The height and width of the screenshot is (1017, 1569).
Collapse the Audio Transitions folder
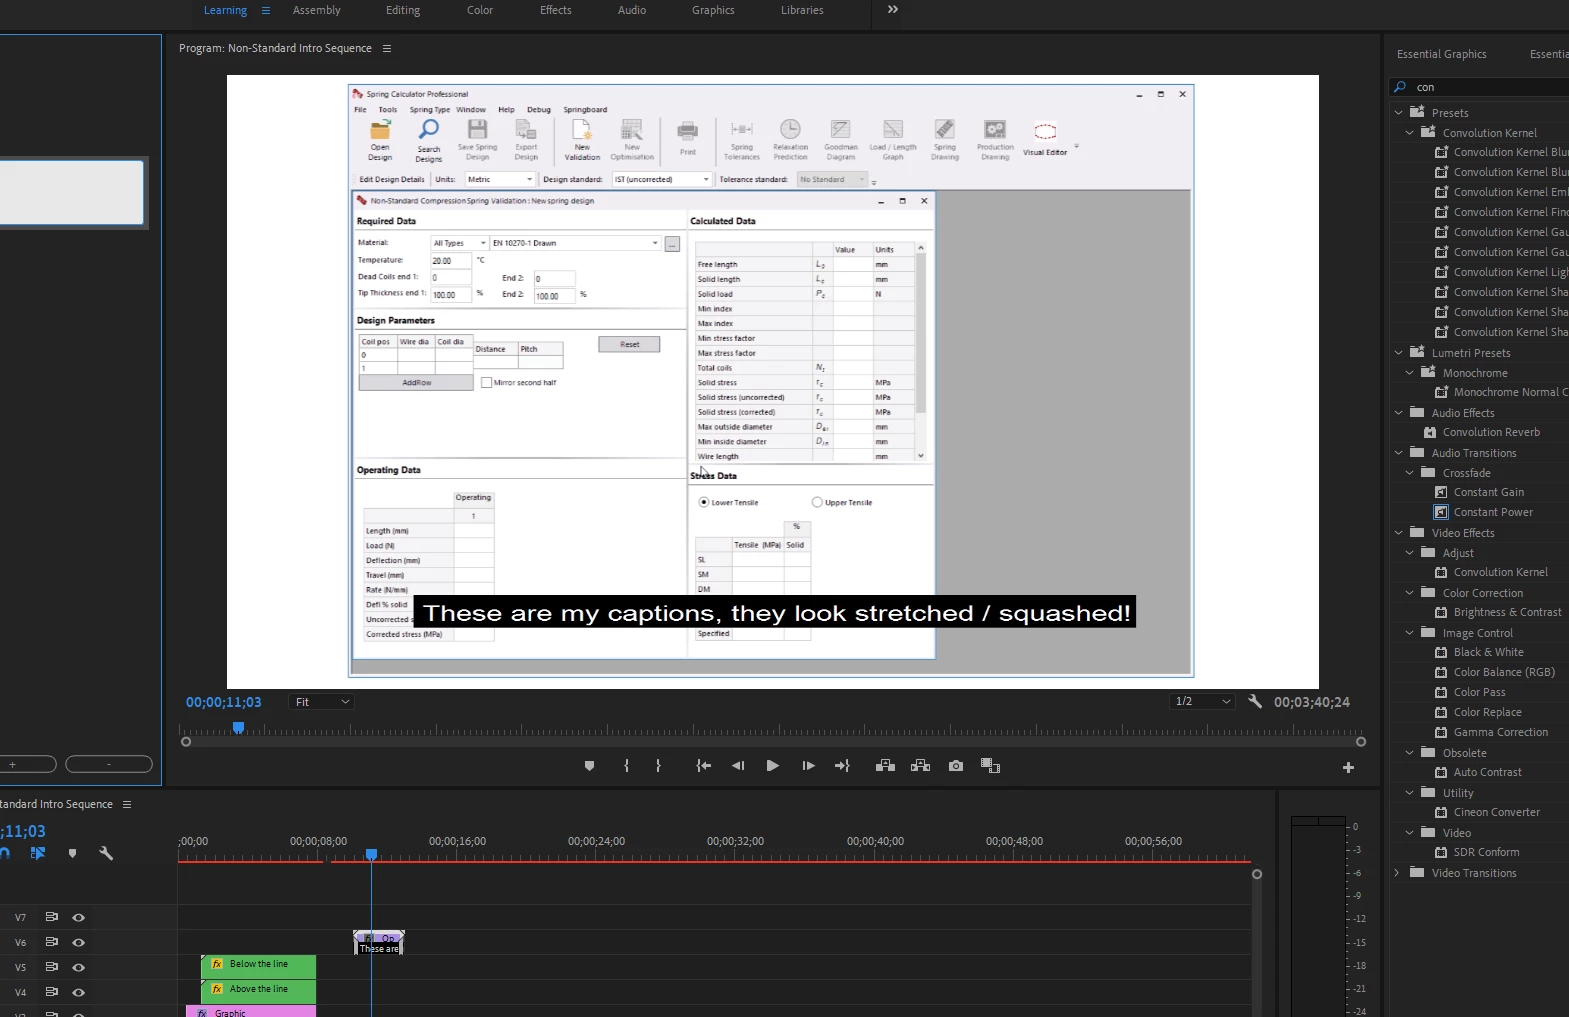point(1399,453)
